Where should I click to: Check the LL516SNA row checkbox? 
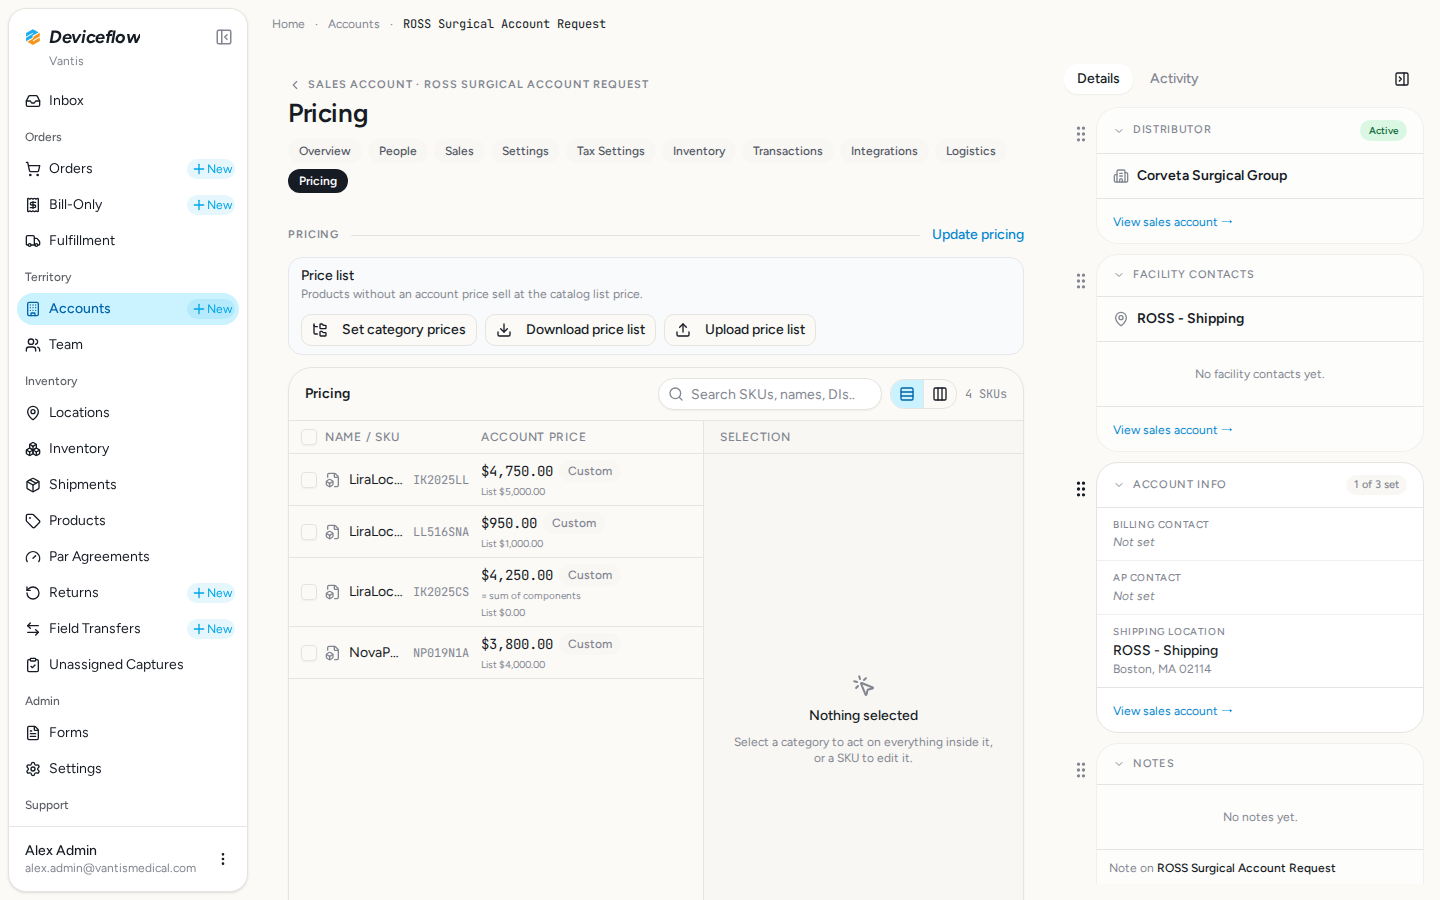pos(309,532)
